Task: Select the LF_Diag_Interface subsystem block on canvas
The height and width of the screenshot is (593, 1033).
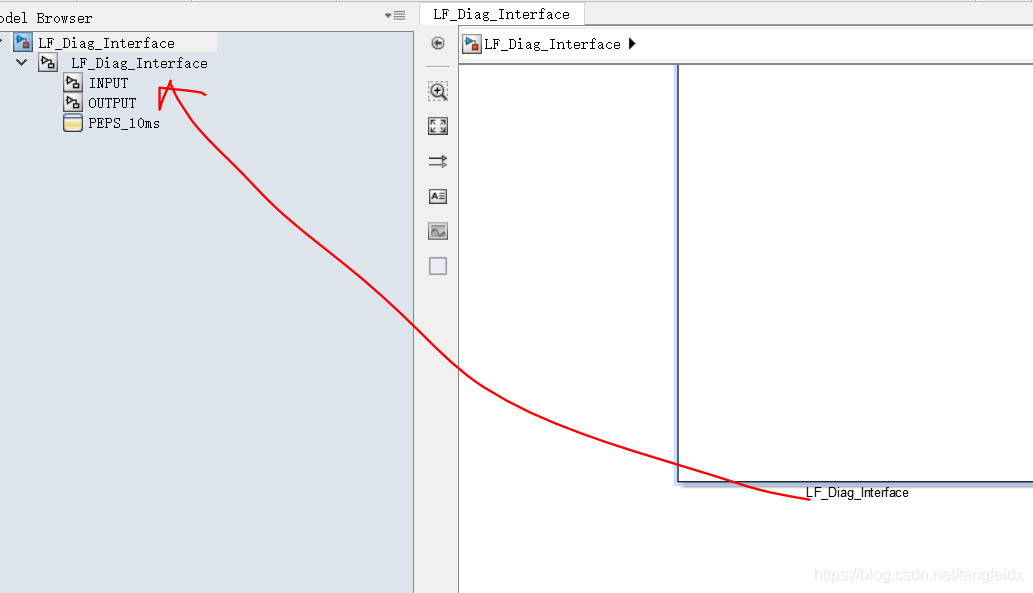Action: click(855, 274)
